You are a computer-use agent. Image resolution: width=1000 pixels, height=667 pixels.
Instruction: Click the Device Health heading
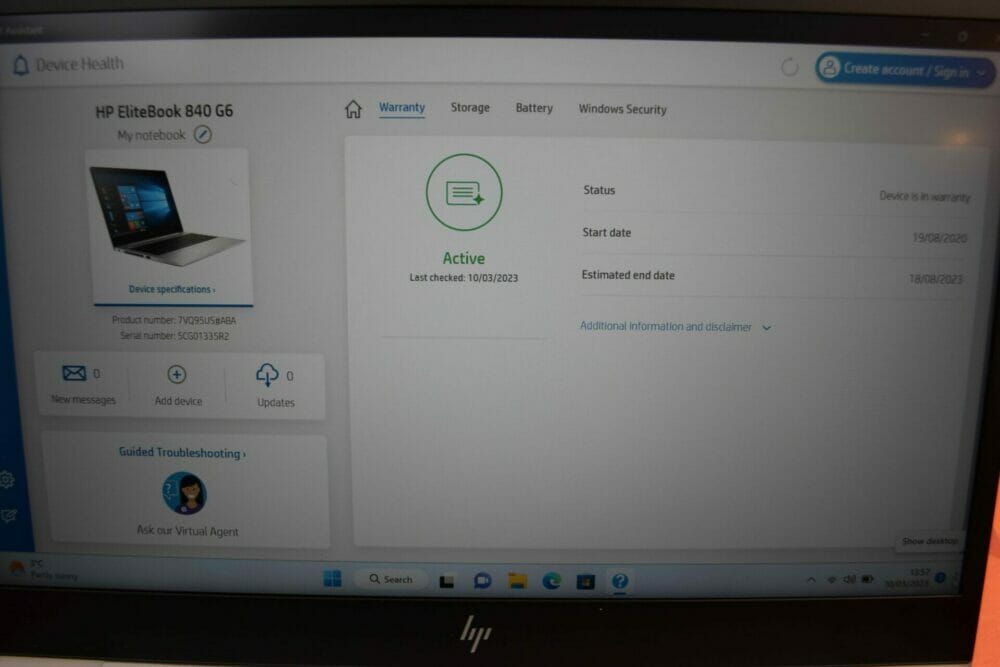[80, 64]
